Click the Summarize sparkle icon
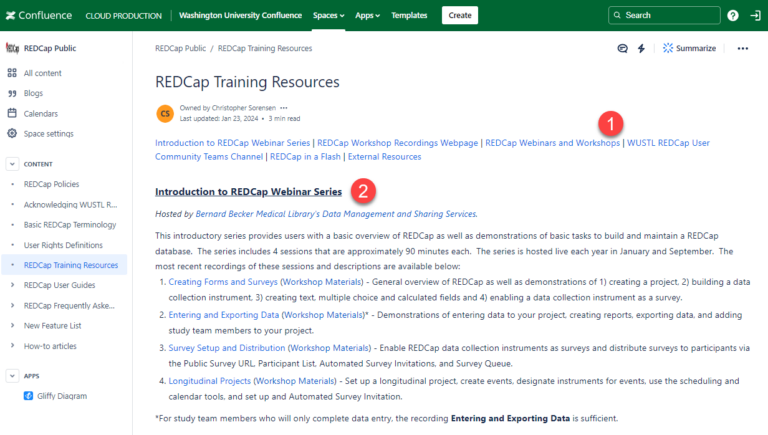Viewport: 768px width, 435px height. [x=668, y=48]
